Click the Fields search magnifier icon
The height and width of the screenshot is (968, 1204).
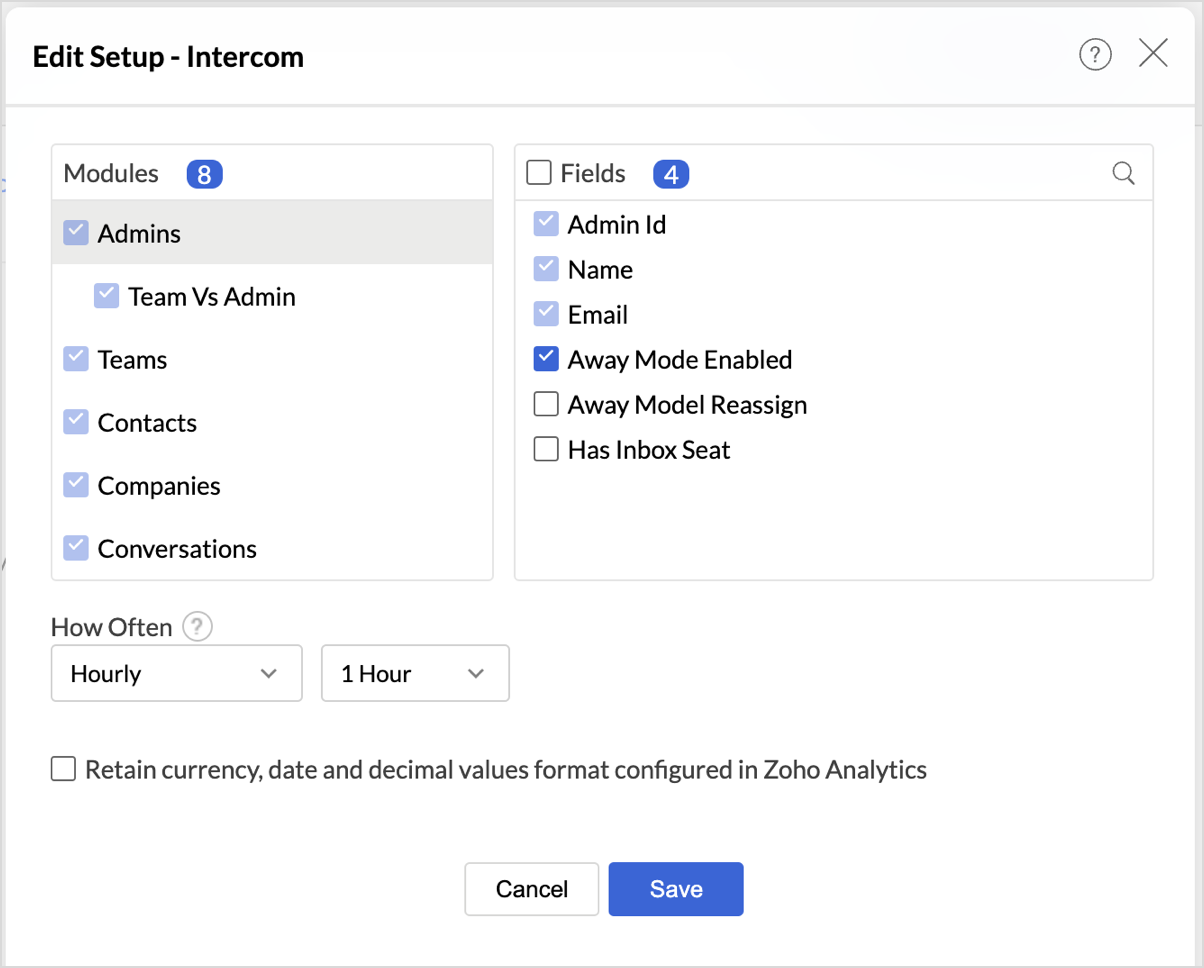tap(1124, 174)
